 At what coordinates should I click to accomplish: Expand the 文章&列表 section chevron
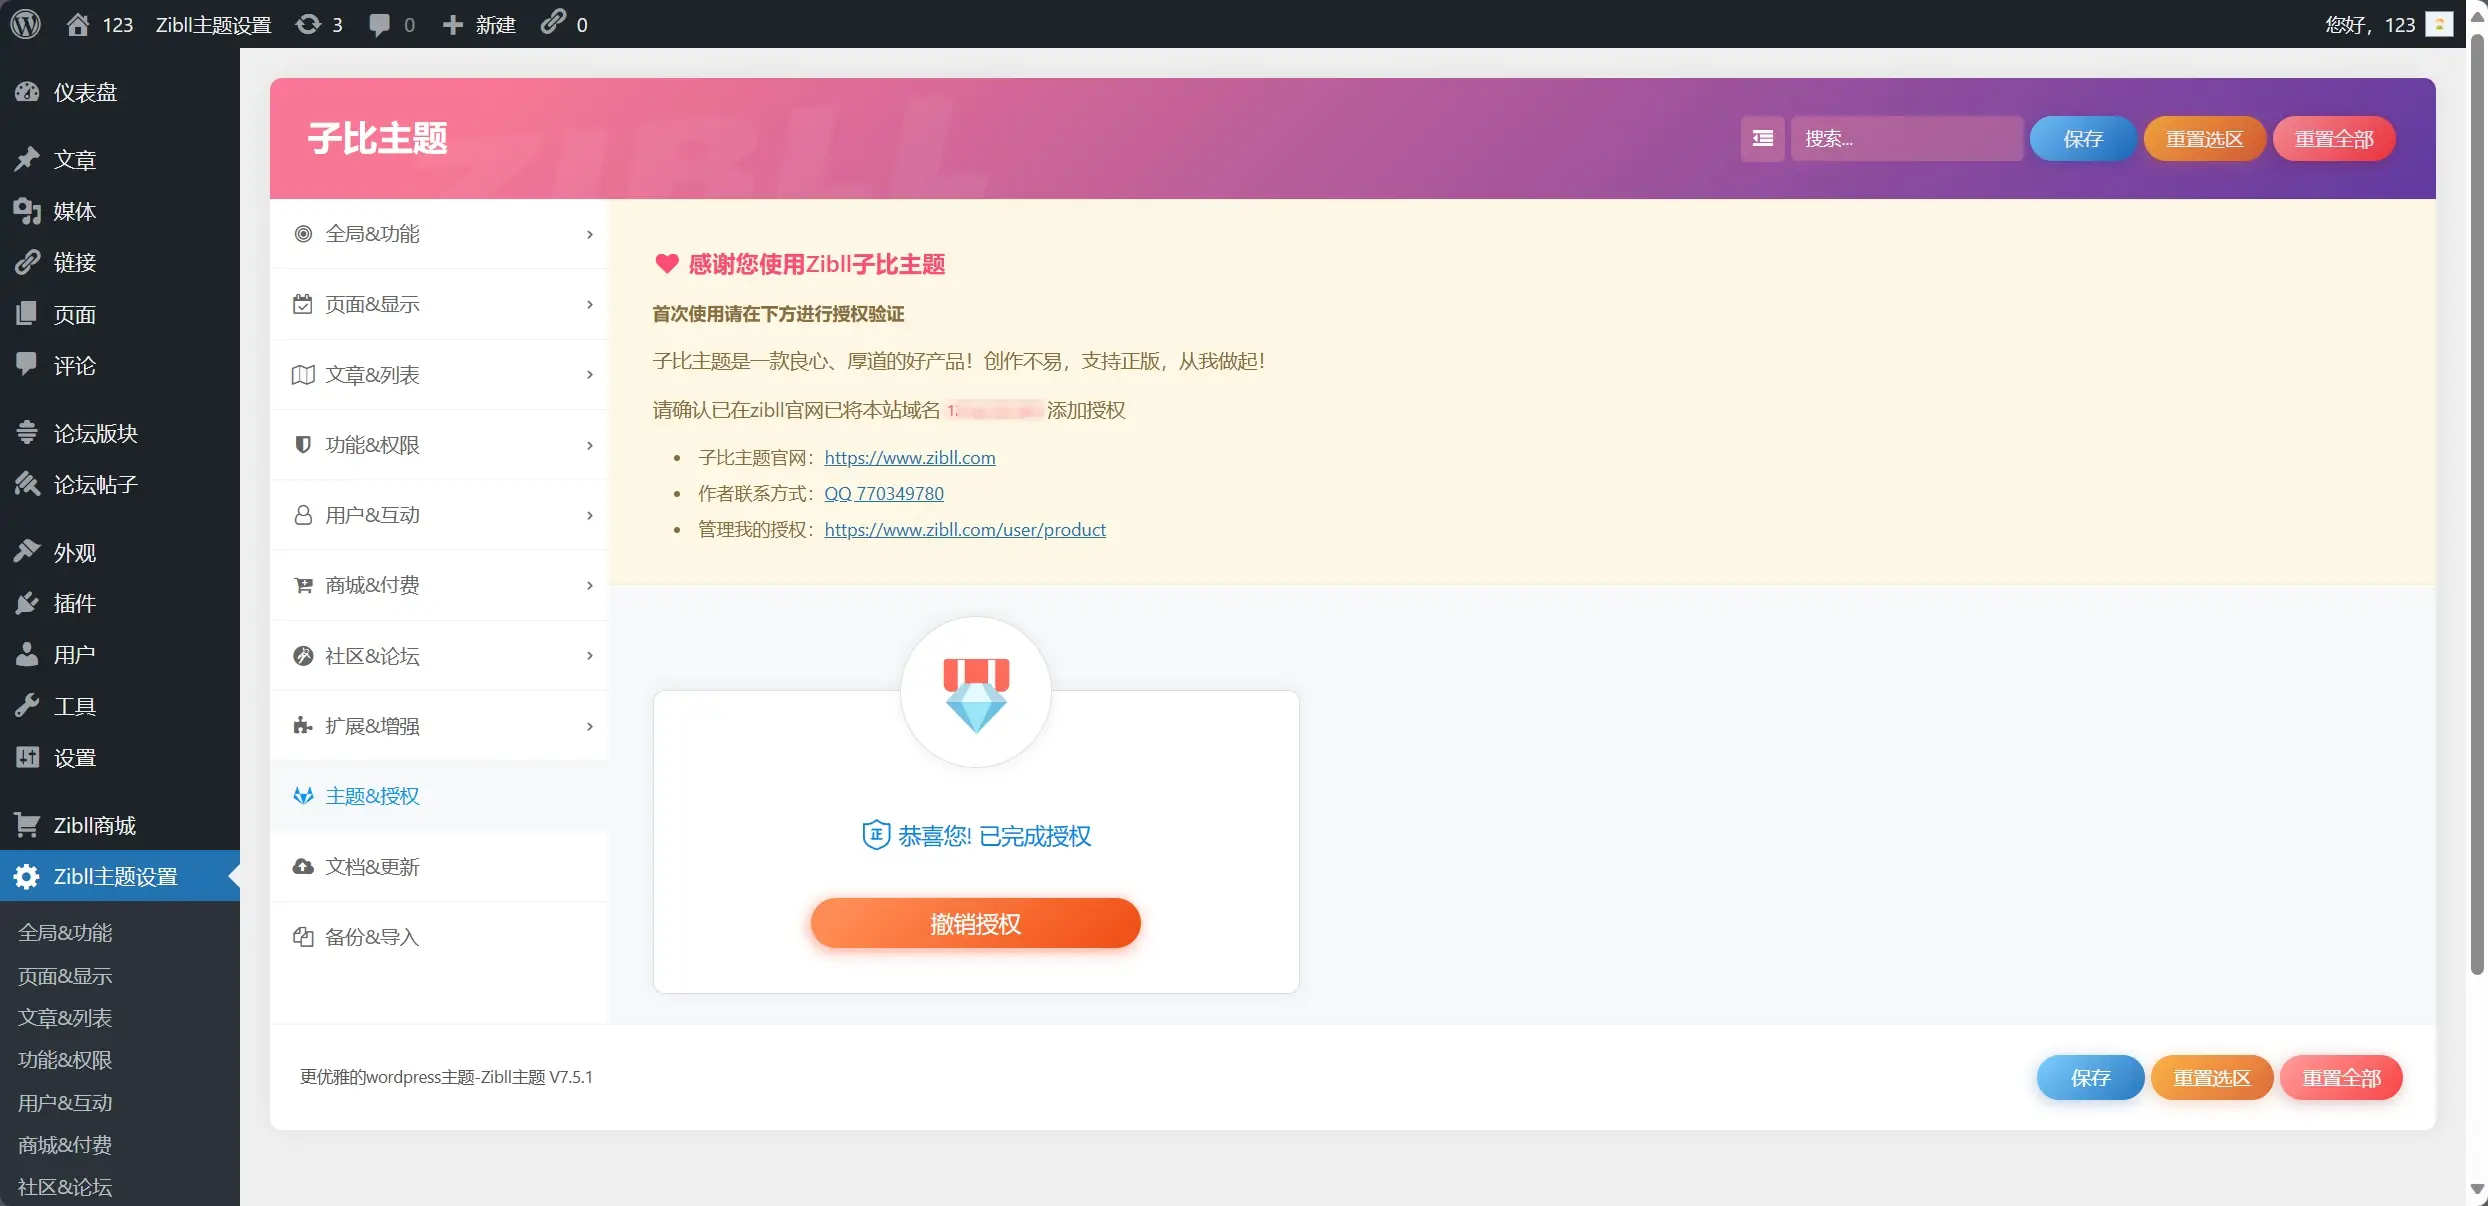[x=590, y=374]
